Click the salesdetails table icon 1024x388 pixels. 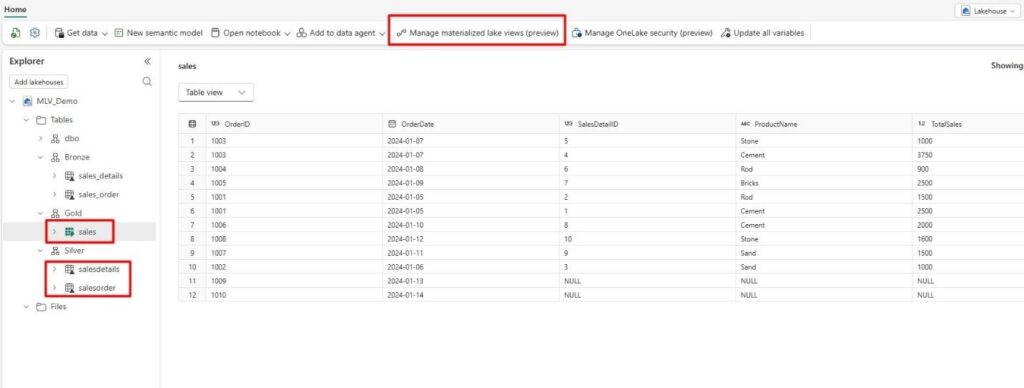(69, 269)
